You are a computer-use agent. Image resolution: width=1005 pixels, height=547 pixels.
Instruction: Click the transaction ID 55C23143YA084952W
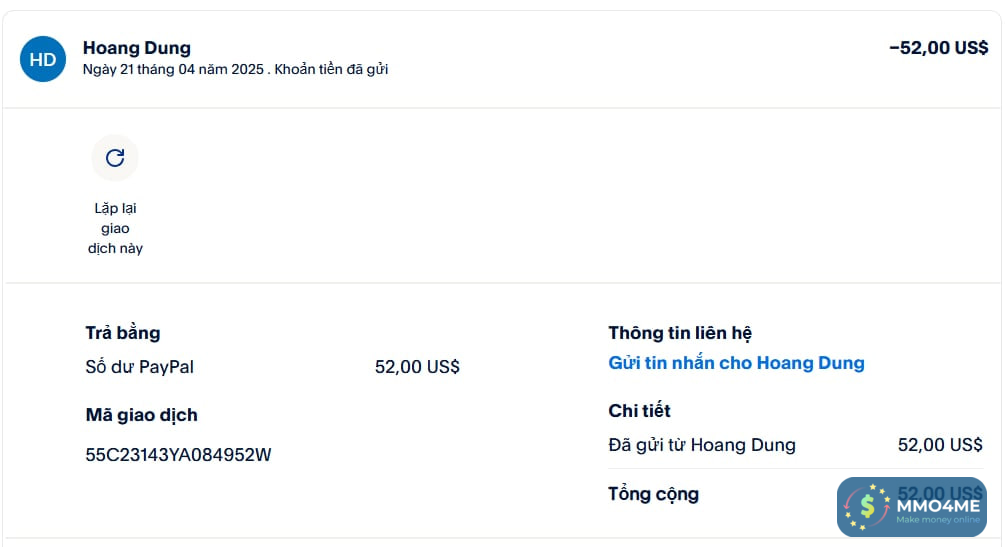tap(178, 455)
